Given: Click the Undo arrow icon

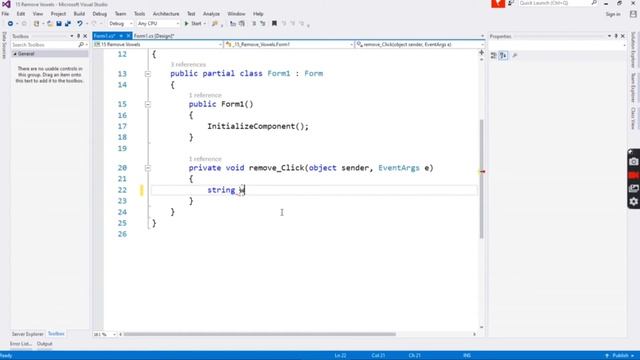Looking at the screenshot, I should coord(80,24).
